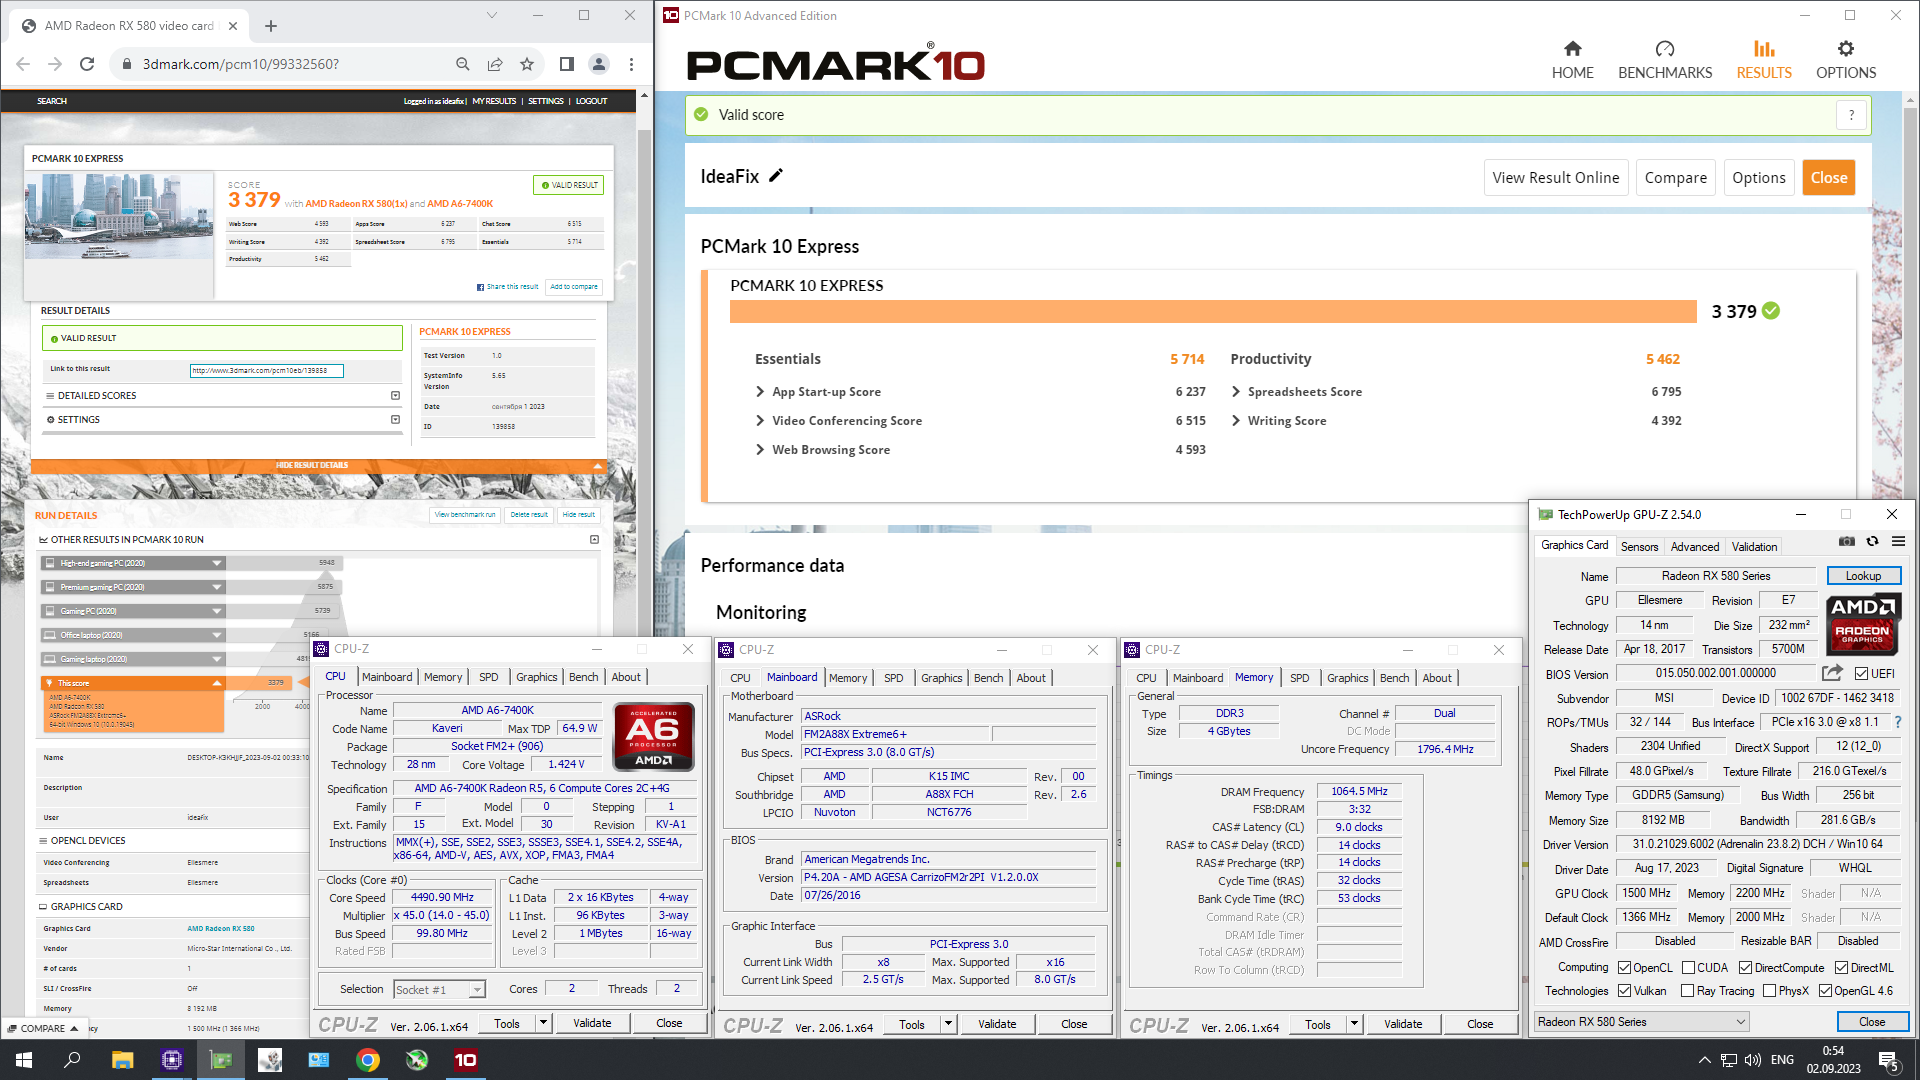Open the PCMark 10 HOME section
Image resolution: width=1920 pixels, height=1080 pixels.
click(1572, 60)
